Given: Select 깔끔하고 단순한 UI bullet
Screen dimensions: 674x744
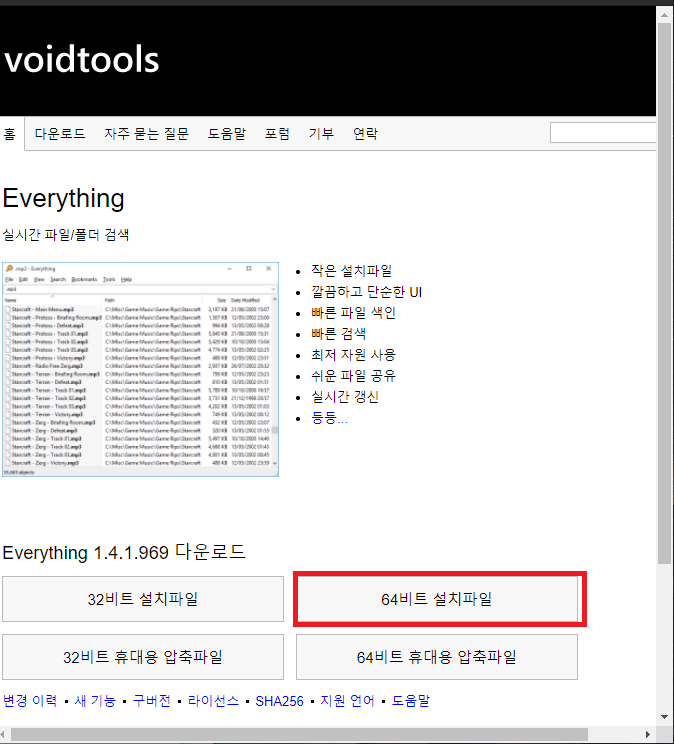Looking at the screenshot, I should [x=366, y=292].
